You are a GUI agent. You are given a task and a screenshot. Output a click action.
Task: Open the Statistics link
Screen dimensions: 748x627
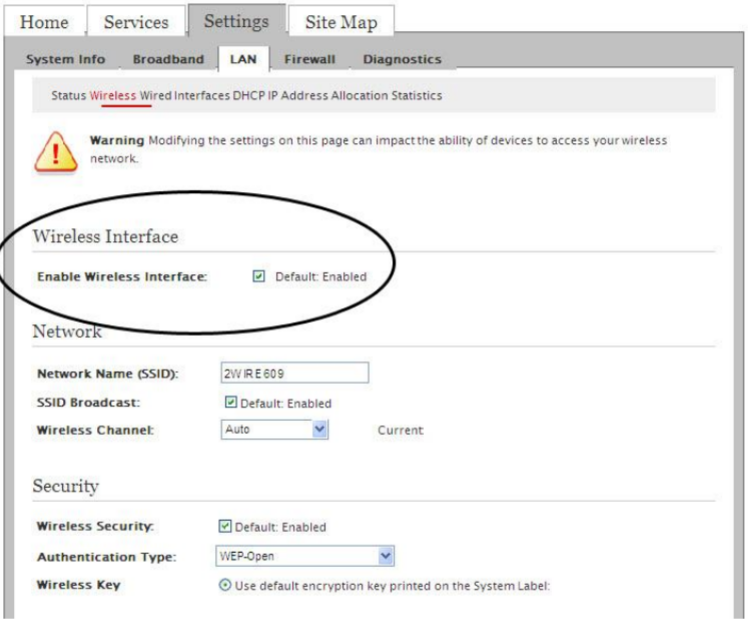point(416,95)
